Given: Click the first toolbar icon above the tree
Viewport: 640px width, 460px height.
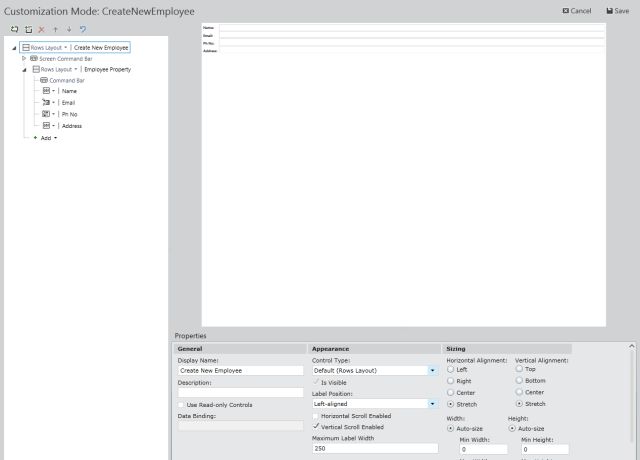Looking at the screenshot, I should [14, 29].
